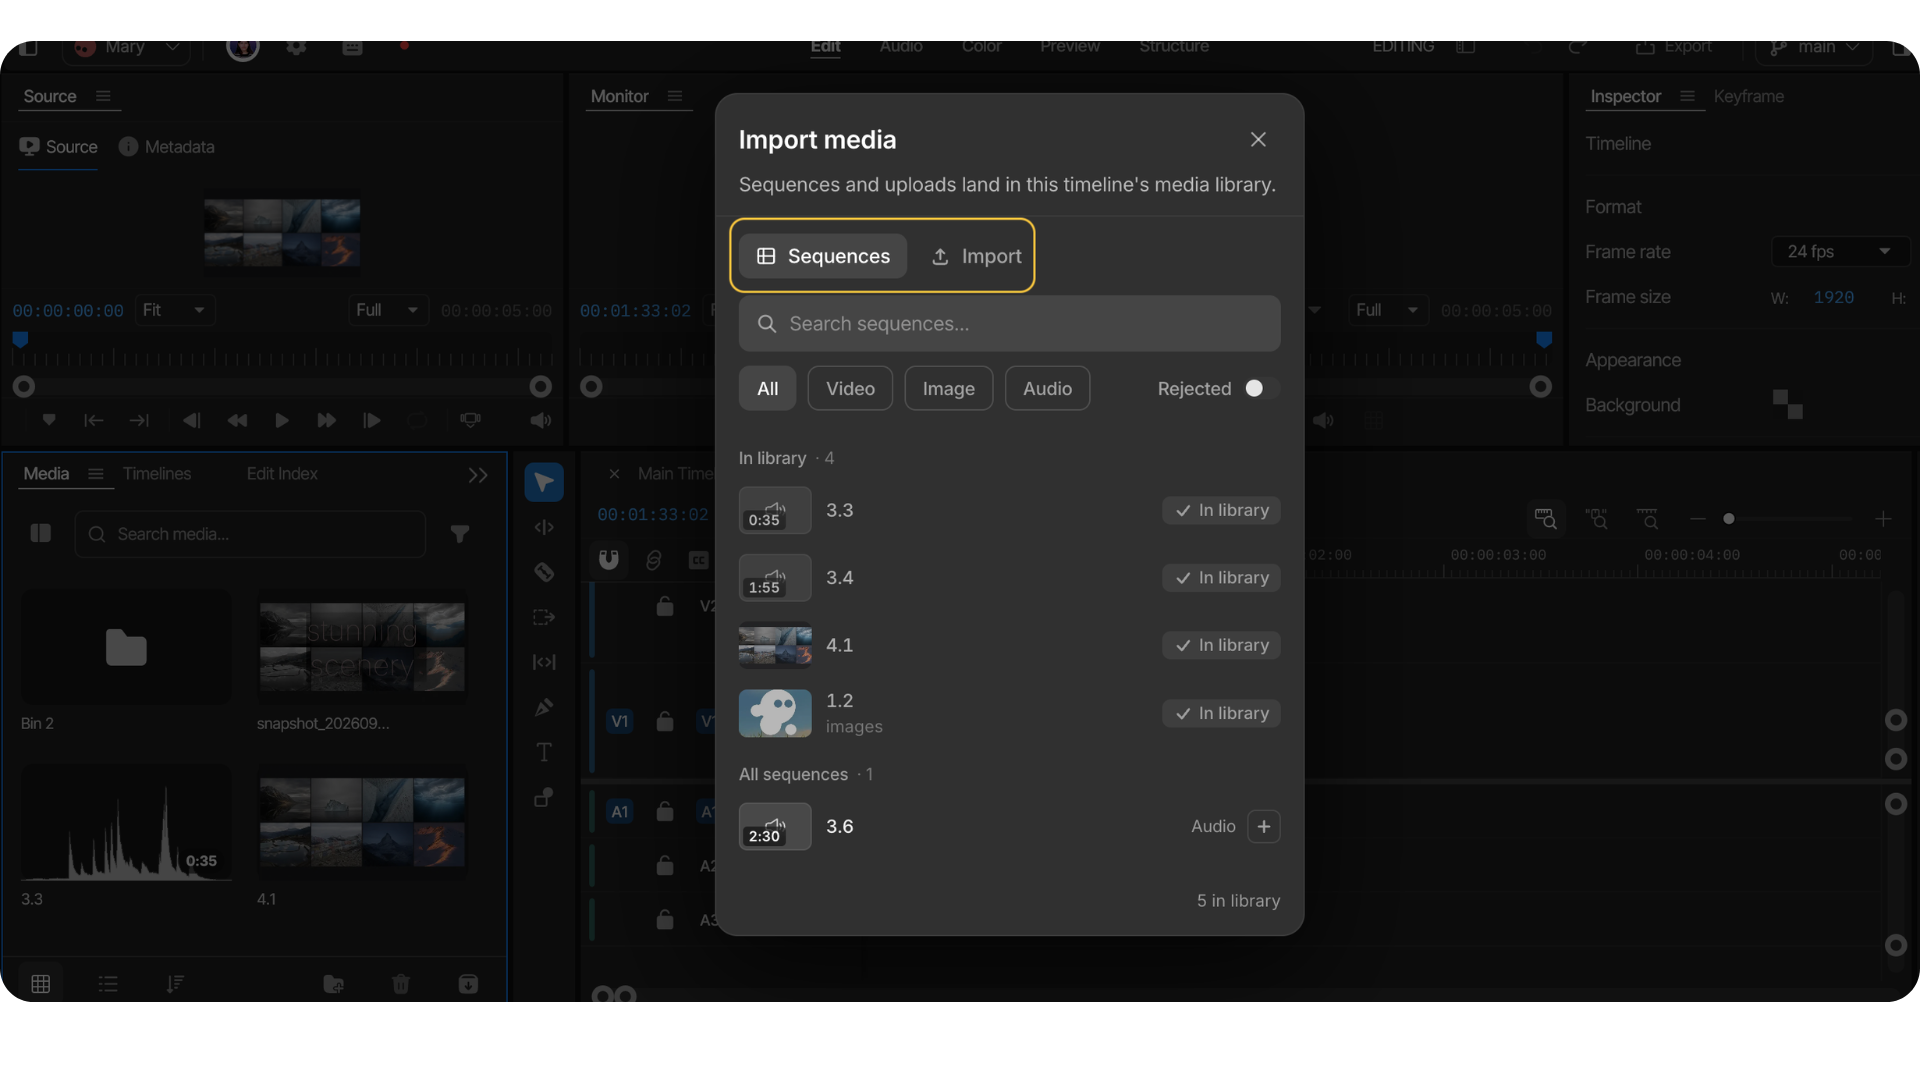1920x1080 pixels.
Task: Toggle the Rejected switch
Action: point(1261,389)
